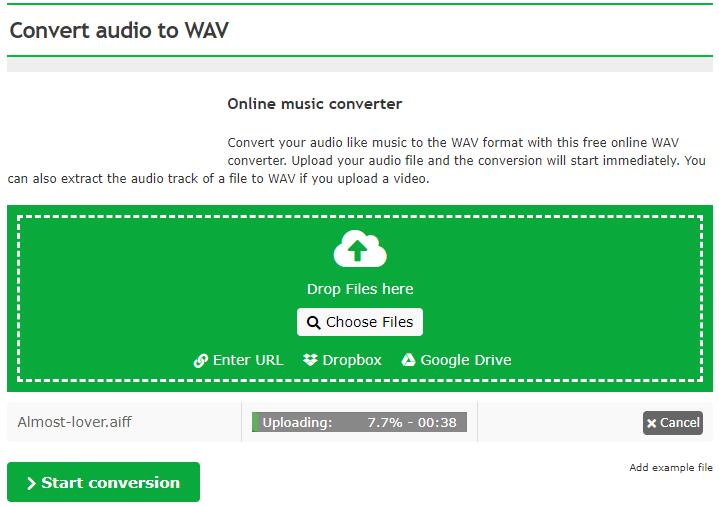Click the Start conversion button

click(x=104, y=482)
